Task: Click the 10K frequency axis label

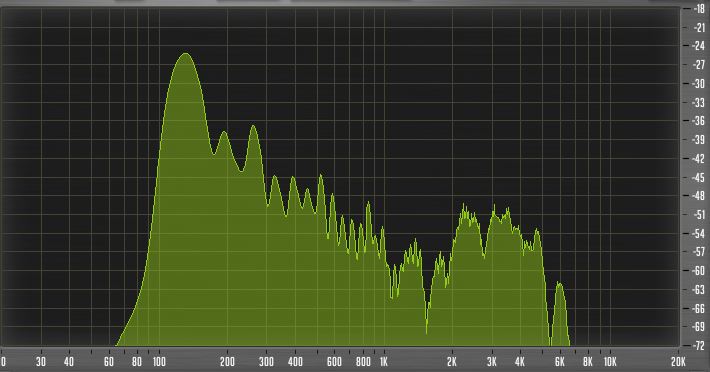Action: click(x=610, y=362)
